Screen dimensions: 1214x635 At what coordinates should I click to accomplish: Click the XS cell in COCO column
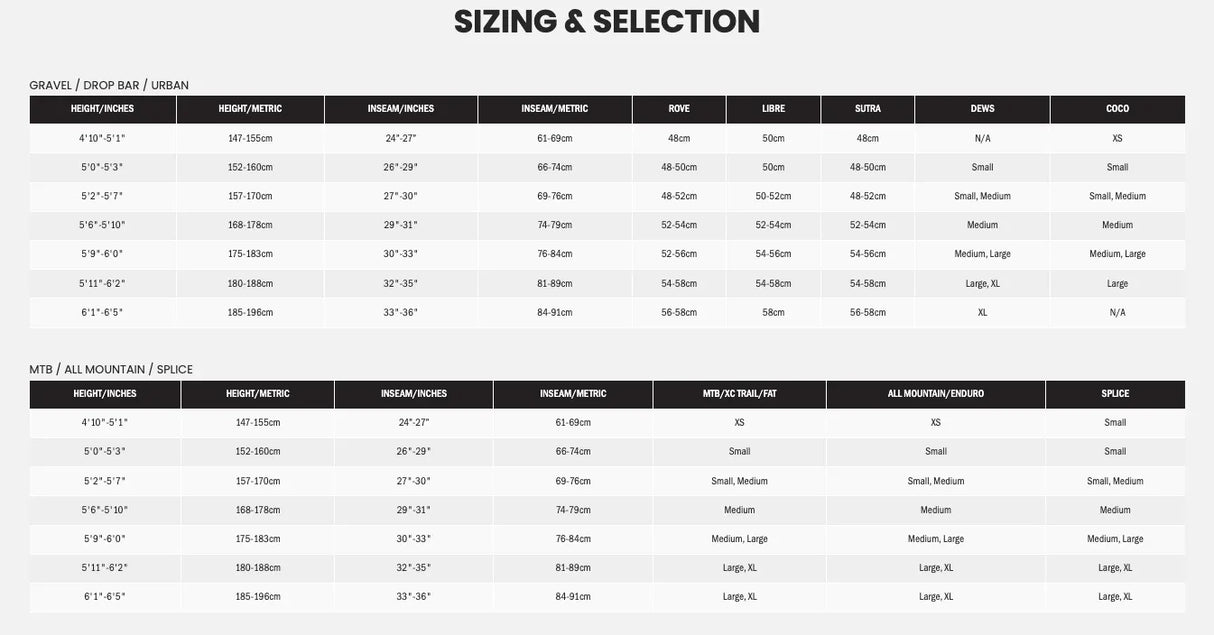click(x=1117, y=138)
